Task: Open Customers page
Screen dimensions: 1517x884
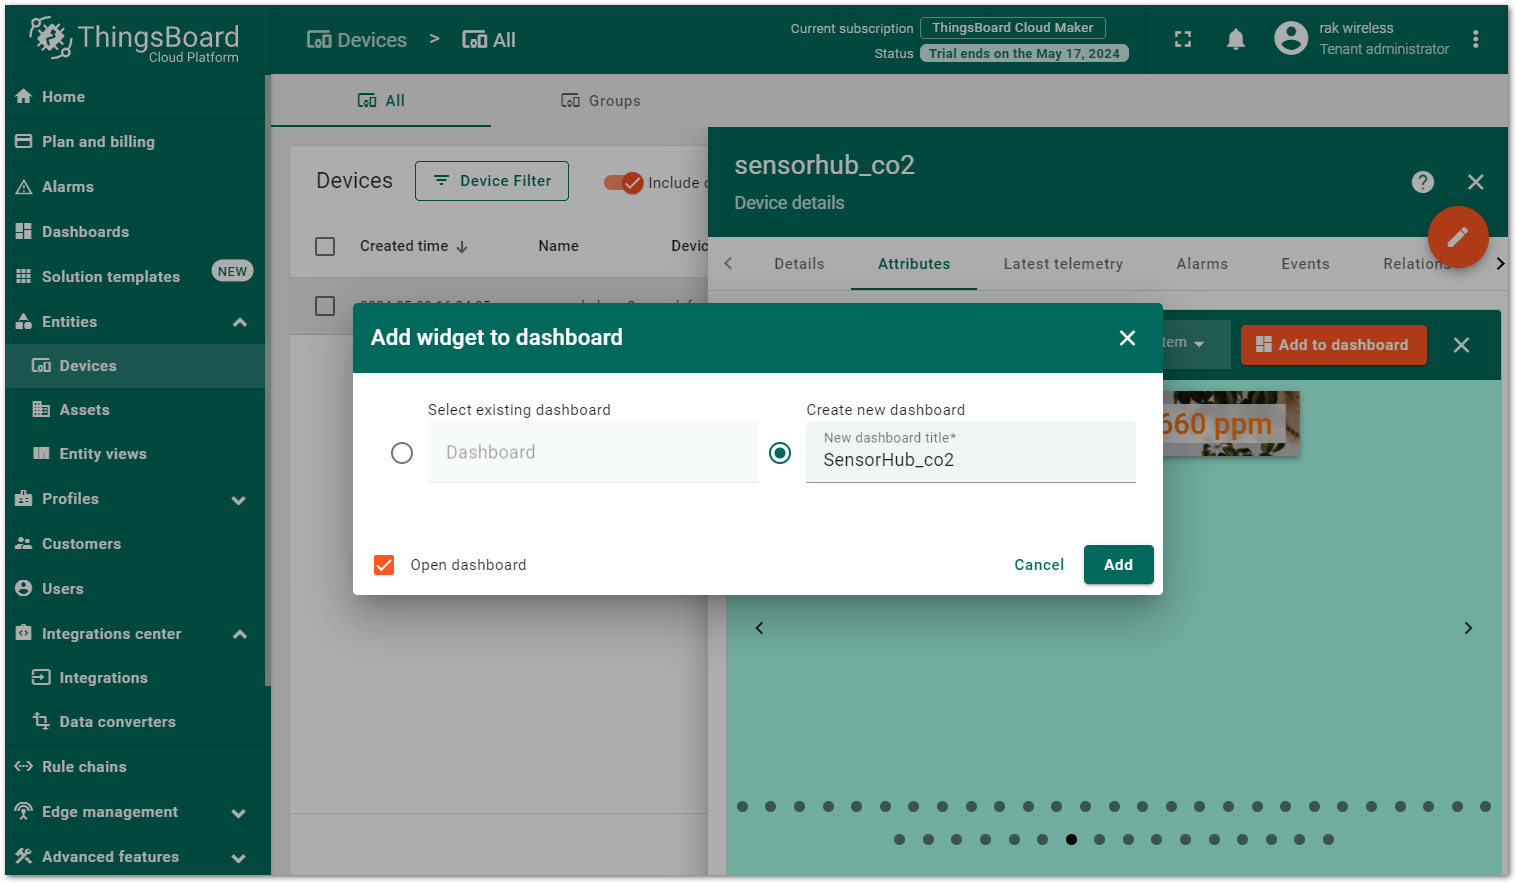Action: coord(135,544)
